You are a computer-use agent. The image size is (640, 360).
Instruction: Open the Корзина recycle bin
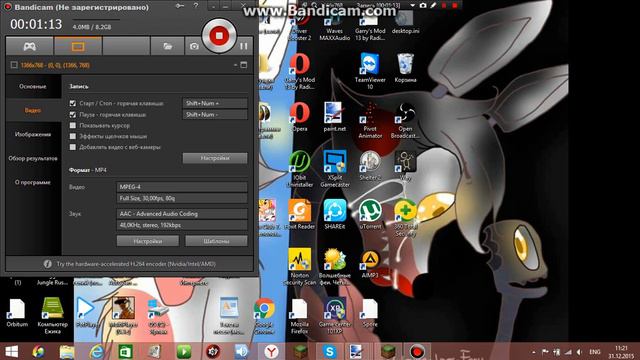click(x=405, y=68)
